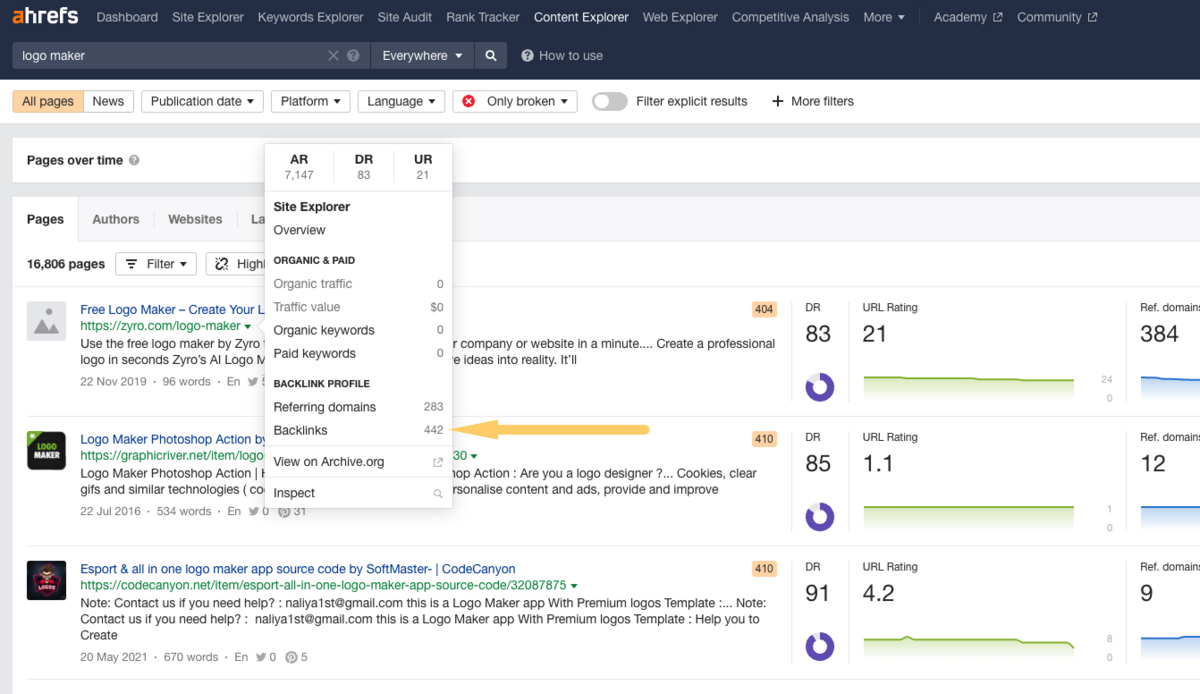The image size is (1200, 694).
Task: Open How to use help
Action: [562, 56]
